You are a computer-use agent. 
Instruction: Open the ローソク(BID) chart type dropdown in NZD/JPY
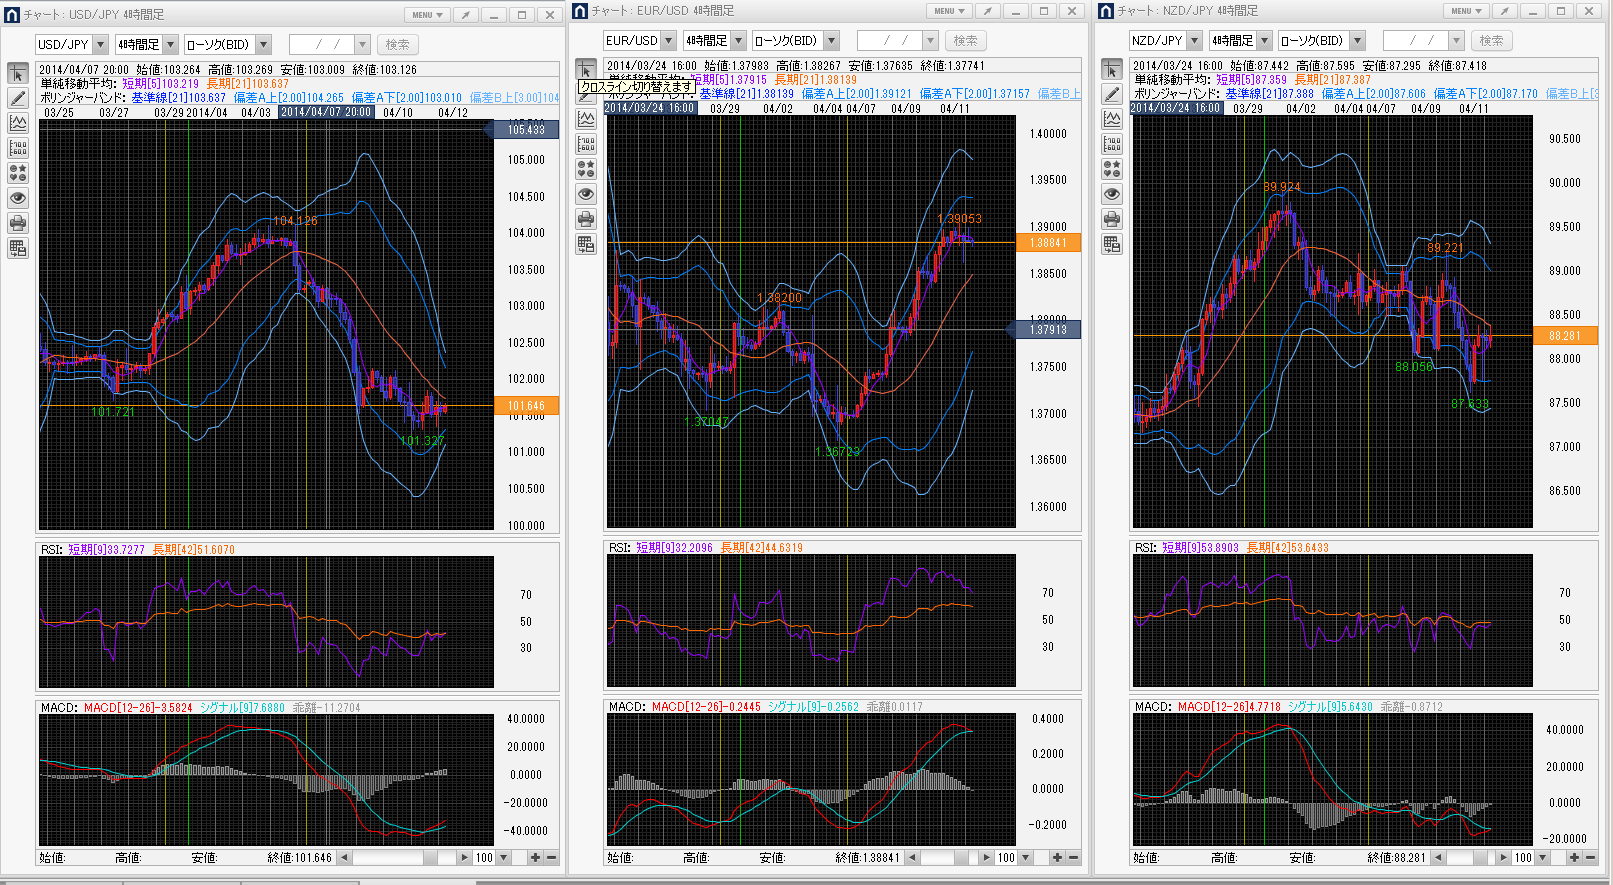pos(1357,41)
